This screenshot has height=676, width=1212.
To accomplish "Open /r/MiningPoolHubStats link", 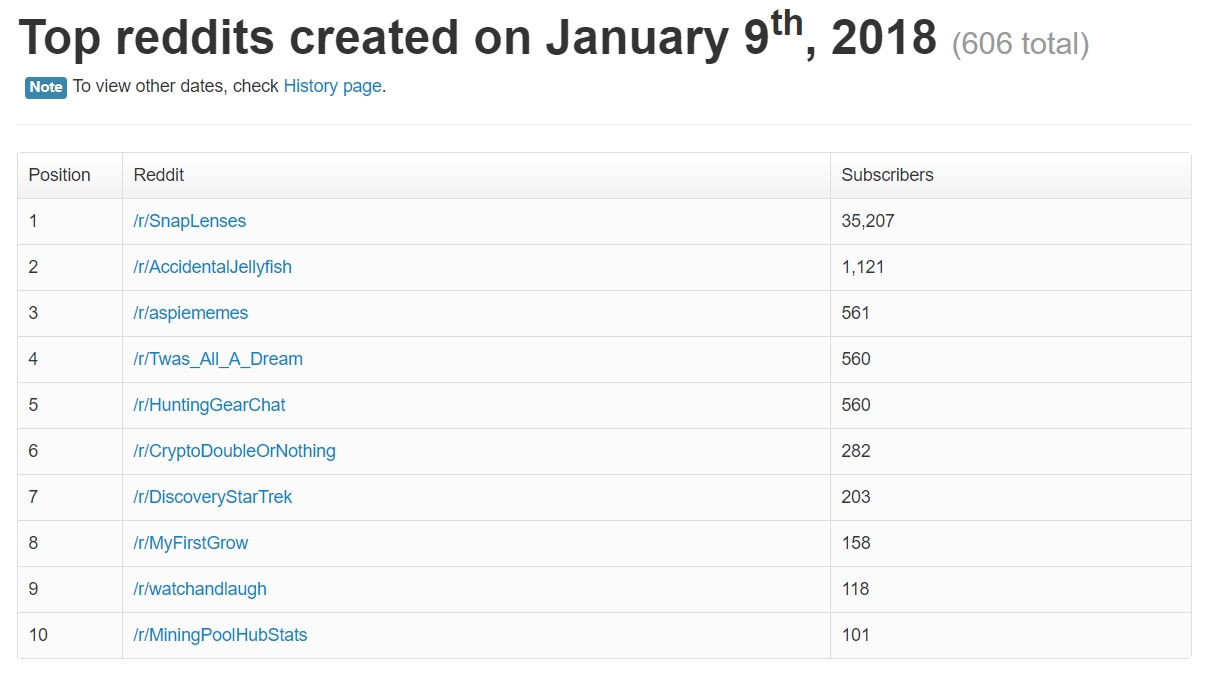I will [220, 635].
